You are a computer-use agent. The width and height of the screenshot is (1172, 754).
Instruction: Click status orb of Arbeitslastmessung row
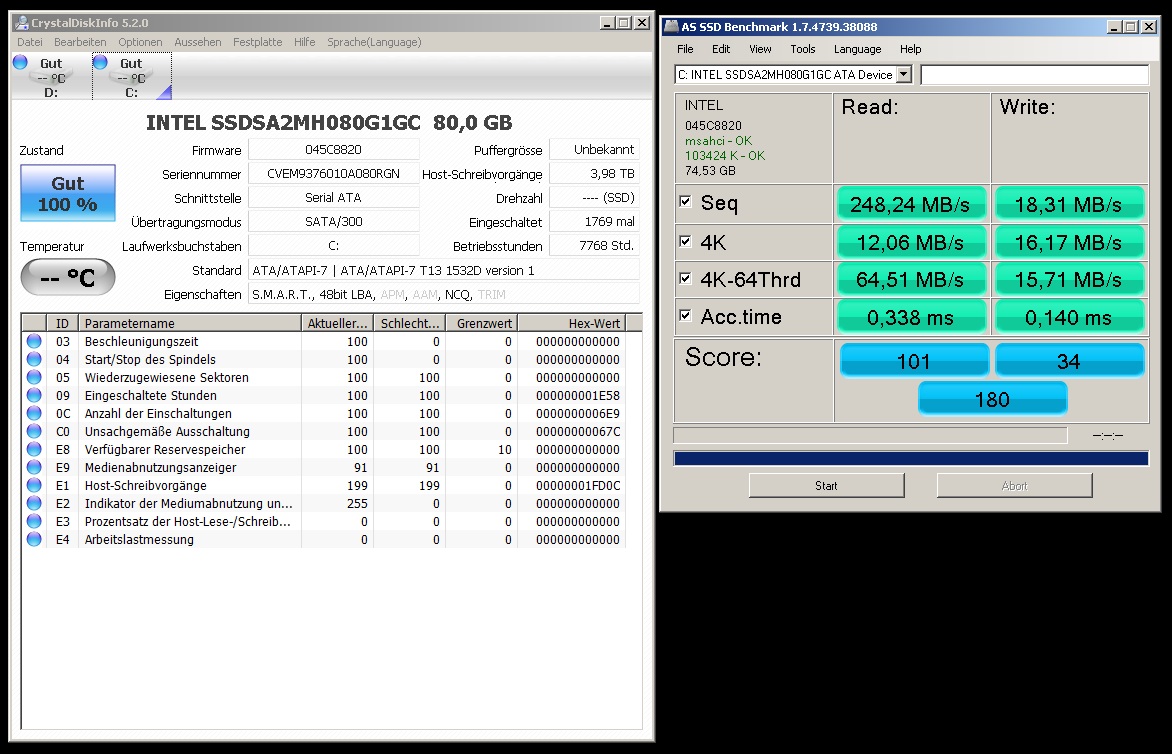34,539
